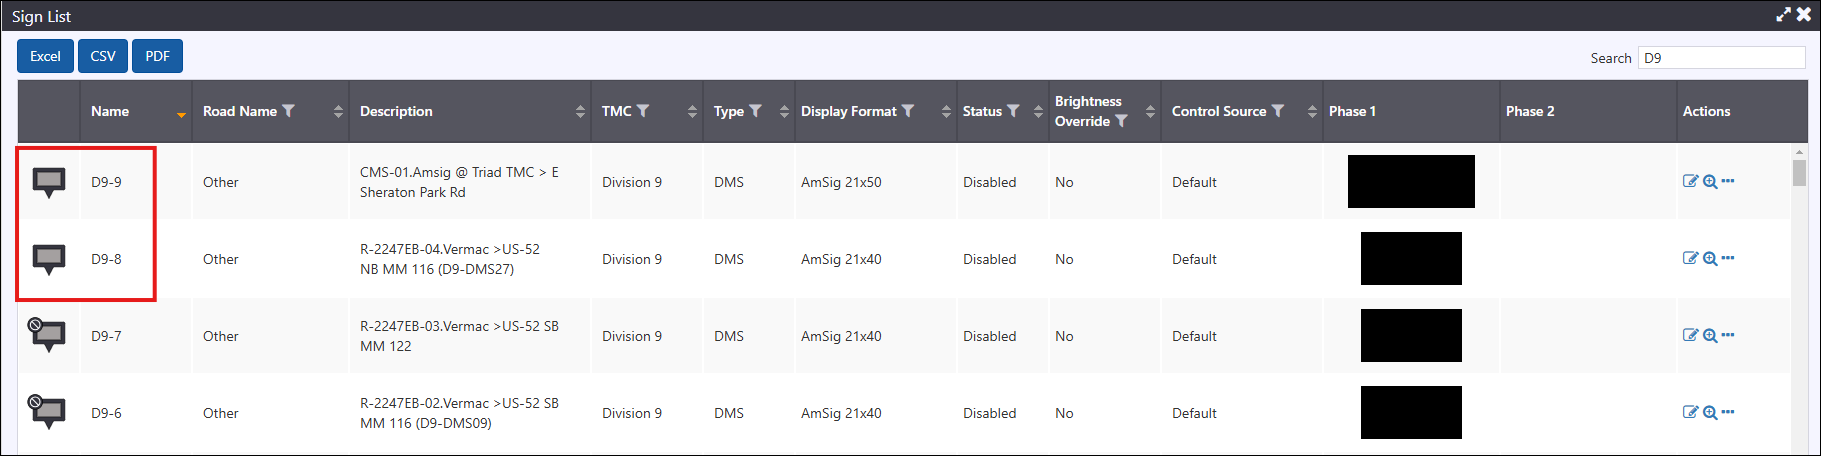Viewport: 1821px width, 456px height.
Task: Download the list as CSV
Action: (x=103, y=56)
